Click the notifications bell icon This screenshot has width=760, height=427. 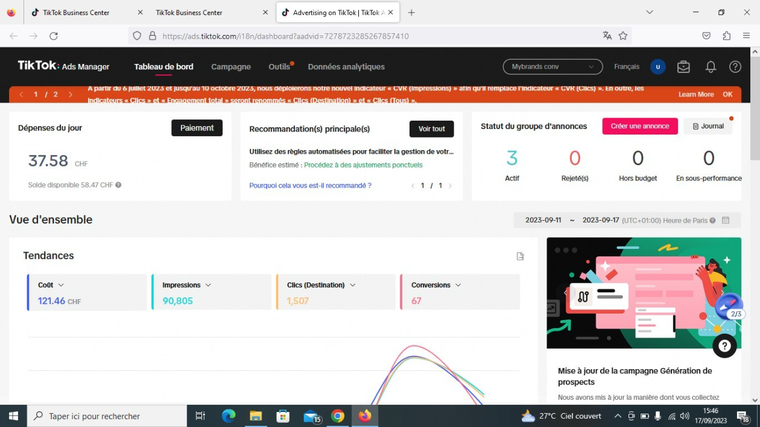click(x=710, y=67)
